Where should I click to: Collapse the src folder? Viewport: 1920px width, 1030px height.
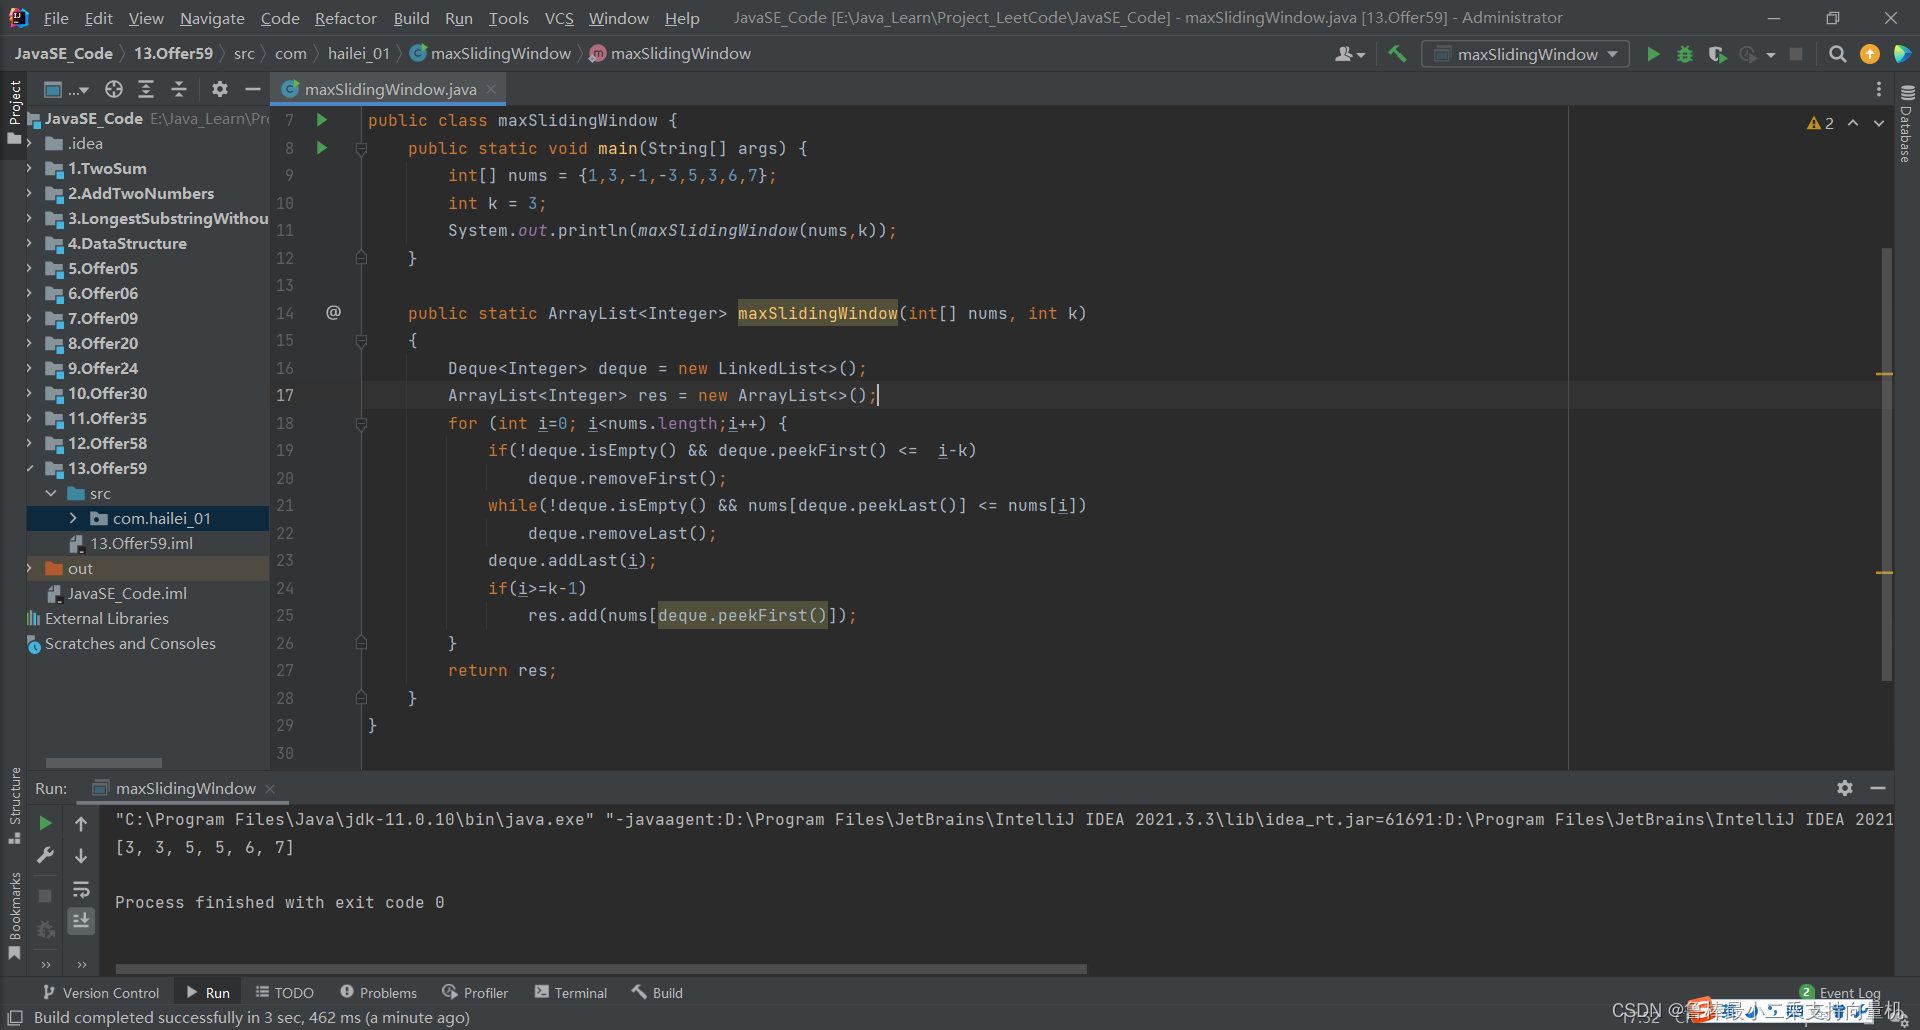[51, 494]
